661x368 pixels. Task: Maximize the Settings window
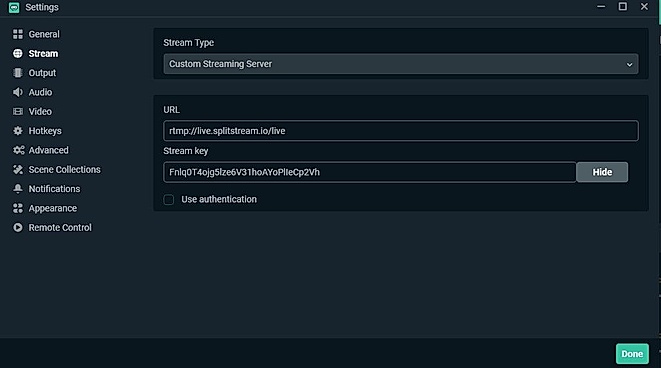(x=622, y=7)
